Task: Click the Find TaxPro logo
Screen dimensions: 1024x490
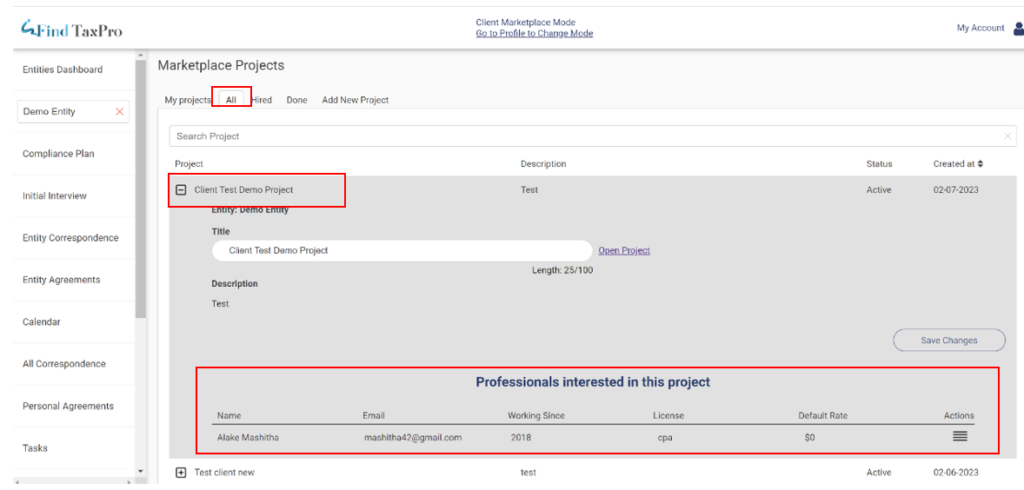Action: (x=72, y=30)
